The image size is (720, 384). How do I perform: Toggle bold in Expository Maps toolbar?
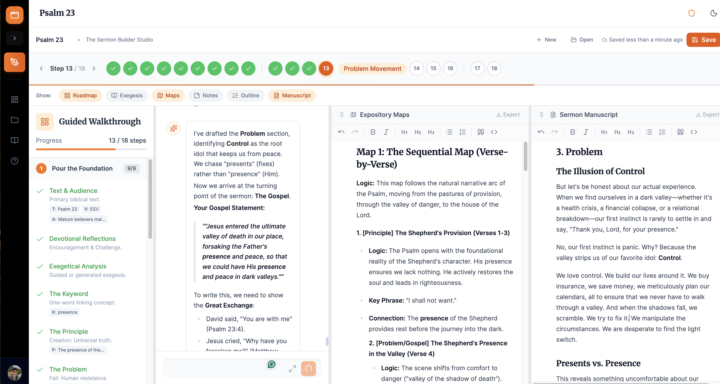point(373,132)
